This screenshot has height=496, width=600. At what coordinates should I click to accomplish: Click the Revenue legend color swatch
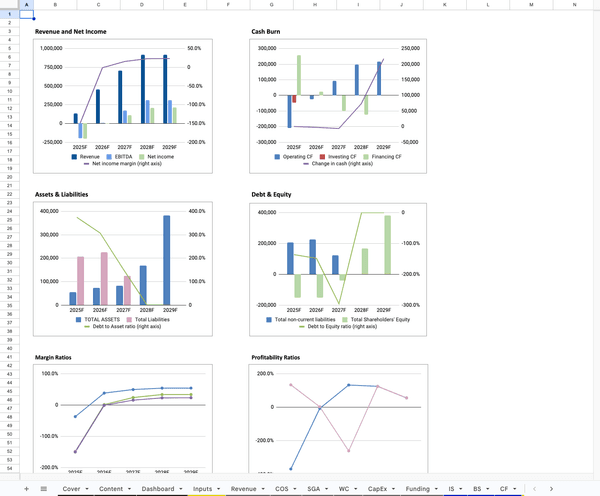click(75, 157)
